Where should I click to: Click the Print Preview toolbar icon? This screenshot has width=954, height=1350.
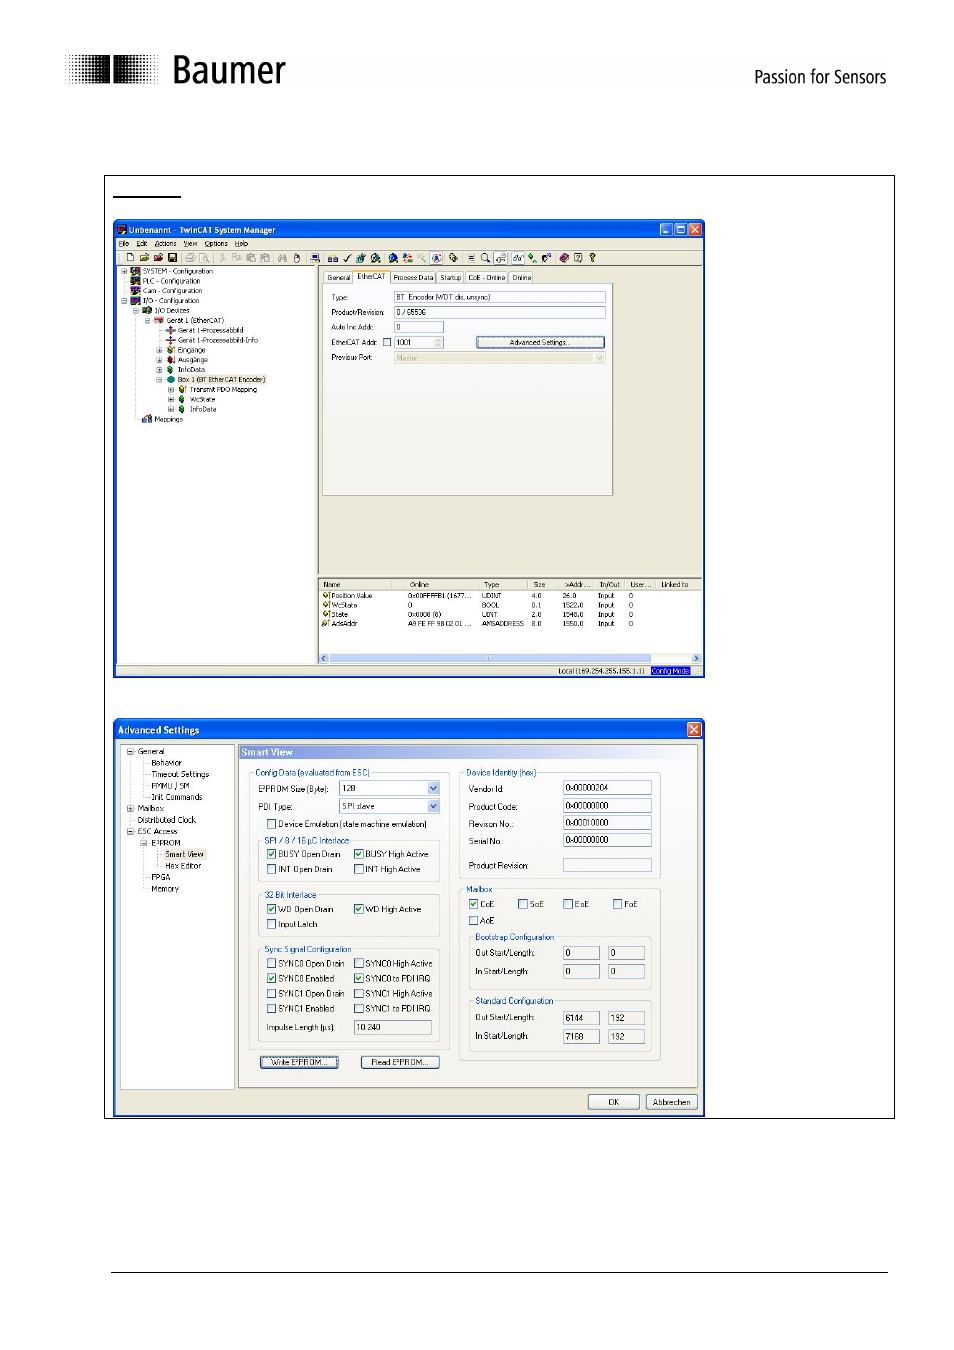pos(205,257)
